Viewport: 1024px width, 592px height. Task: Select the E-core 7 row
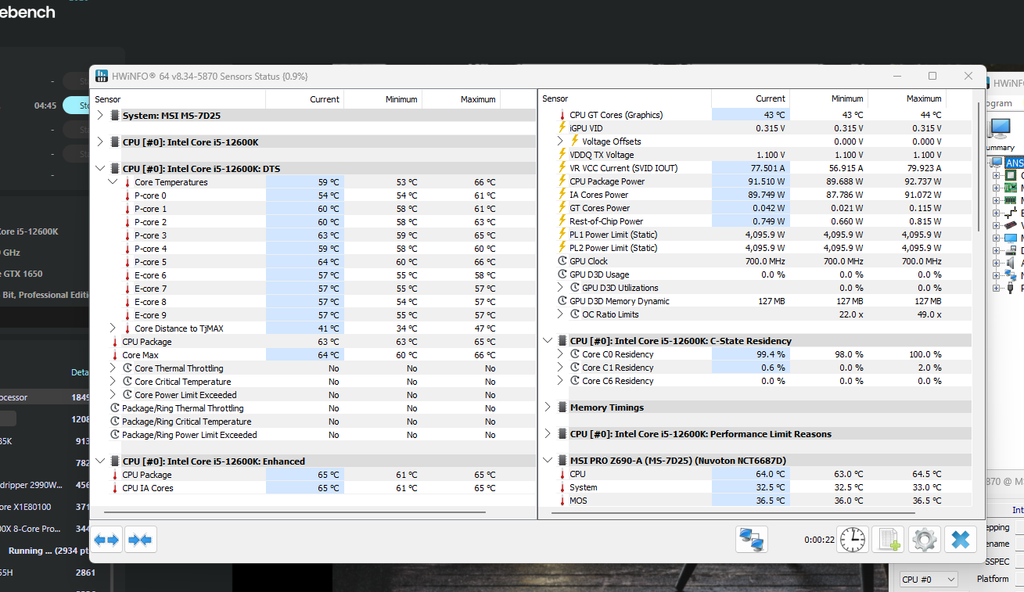click(x=313, y=288)
